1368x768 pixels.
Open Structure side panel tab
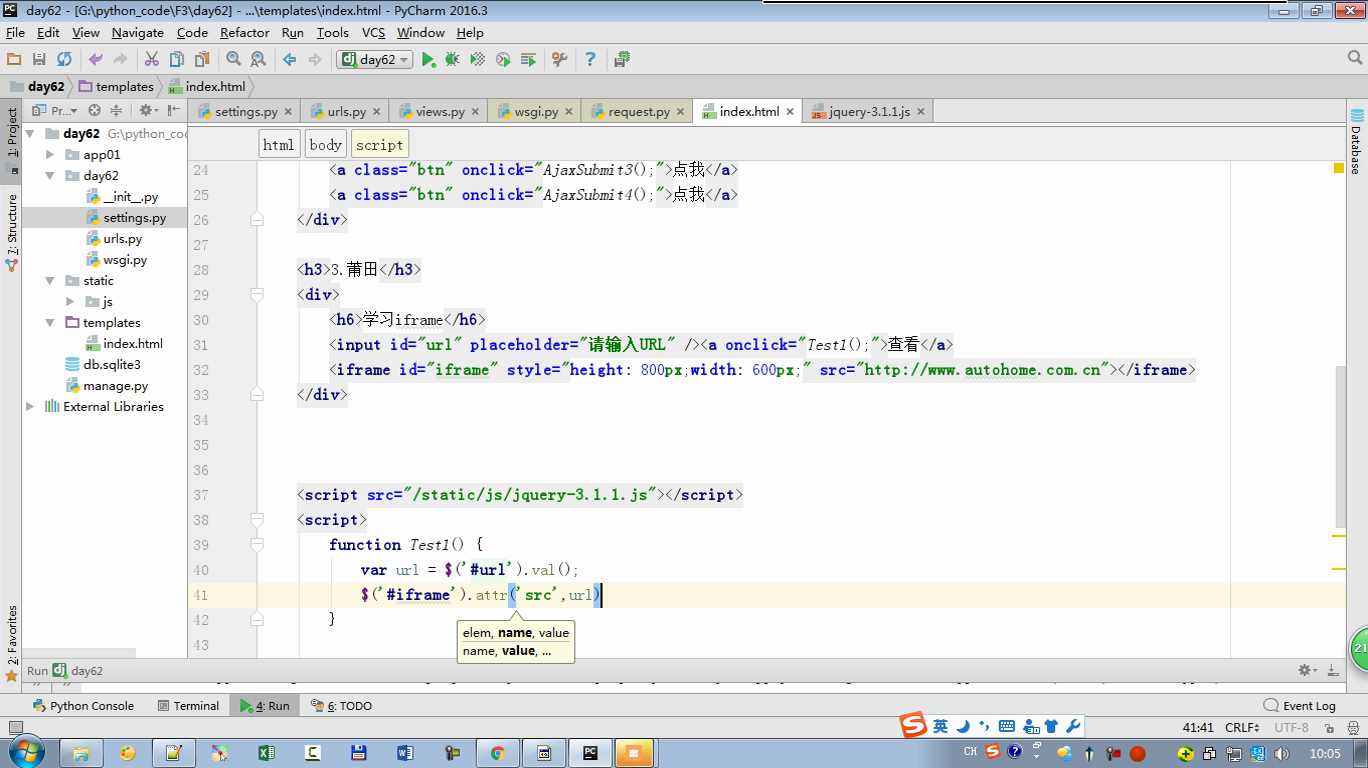click(x=12, y=232)
